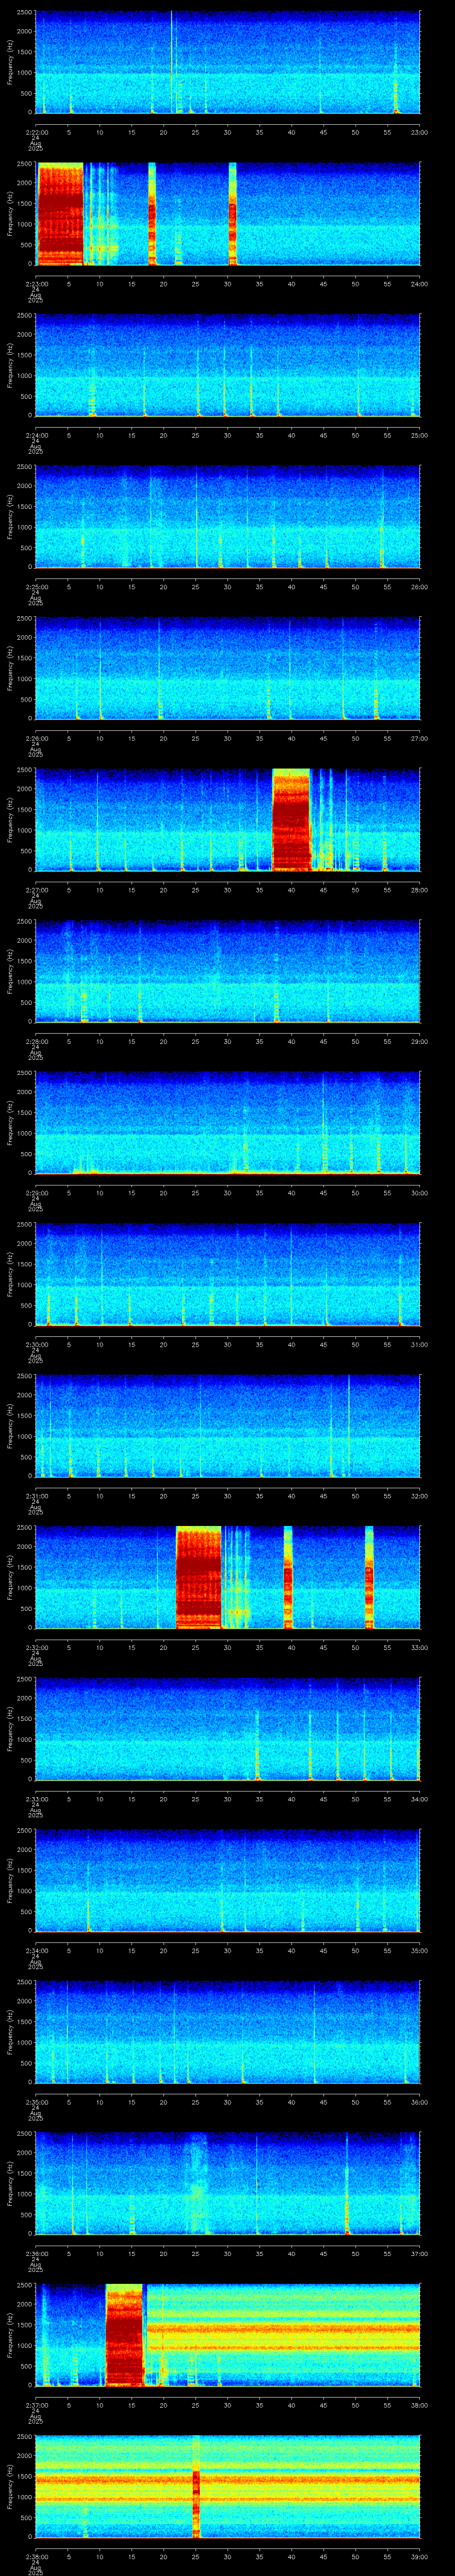
Task: Select the large red event in the 2:32:00 spectrogram
Action: click(x=198, y=1577)
